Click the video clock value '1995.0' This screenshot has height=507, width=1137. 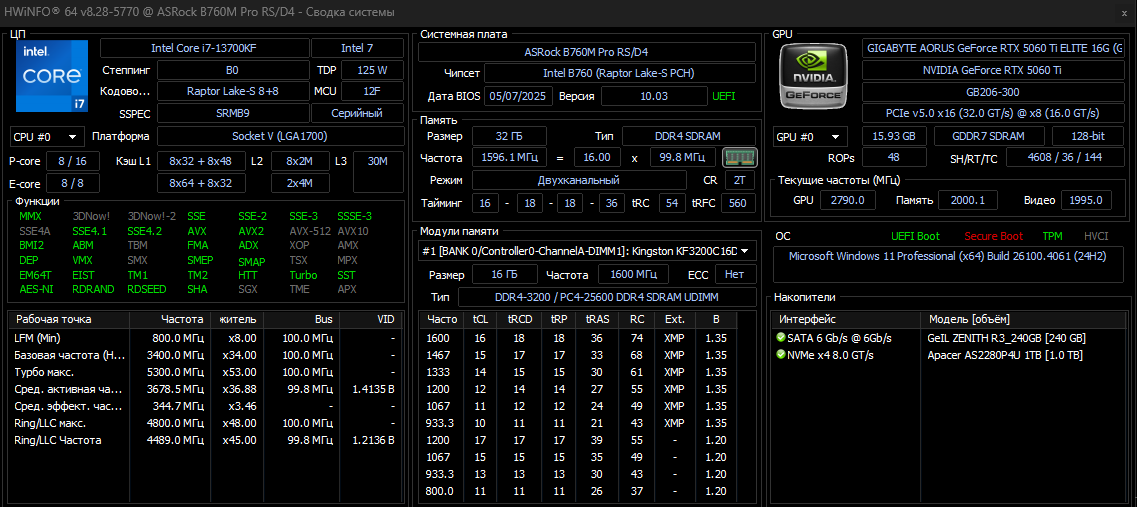point(1086,200)
